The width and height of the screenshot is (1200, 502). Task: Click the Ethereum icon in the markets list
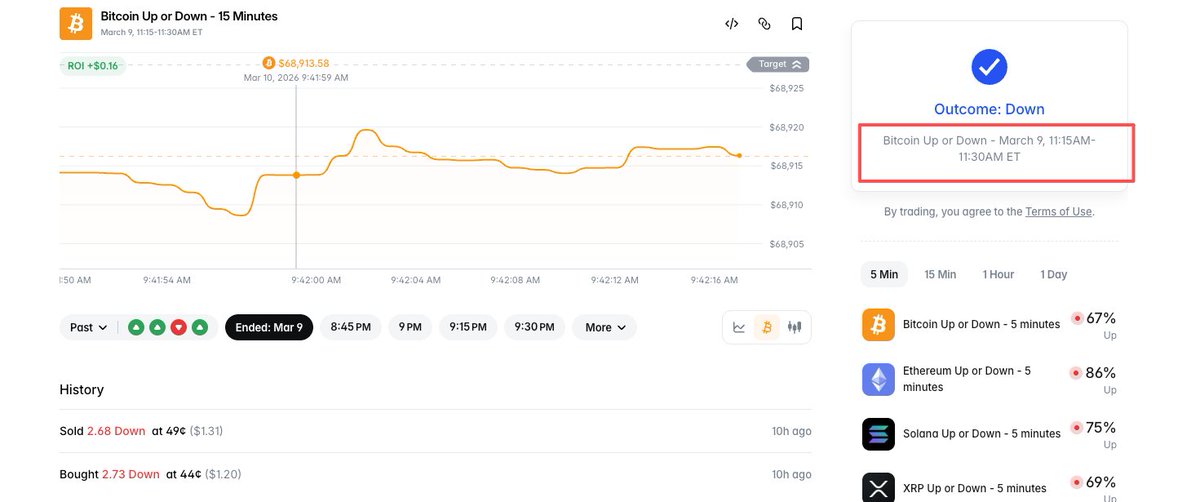[x=878, y=379]
